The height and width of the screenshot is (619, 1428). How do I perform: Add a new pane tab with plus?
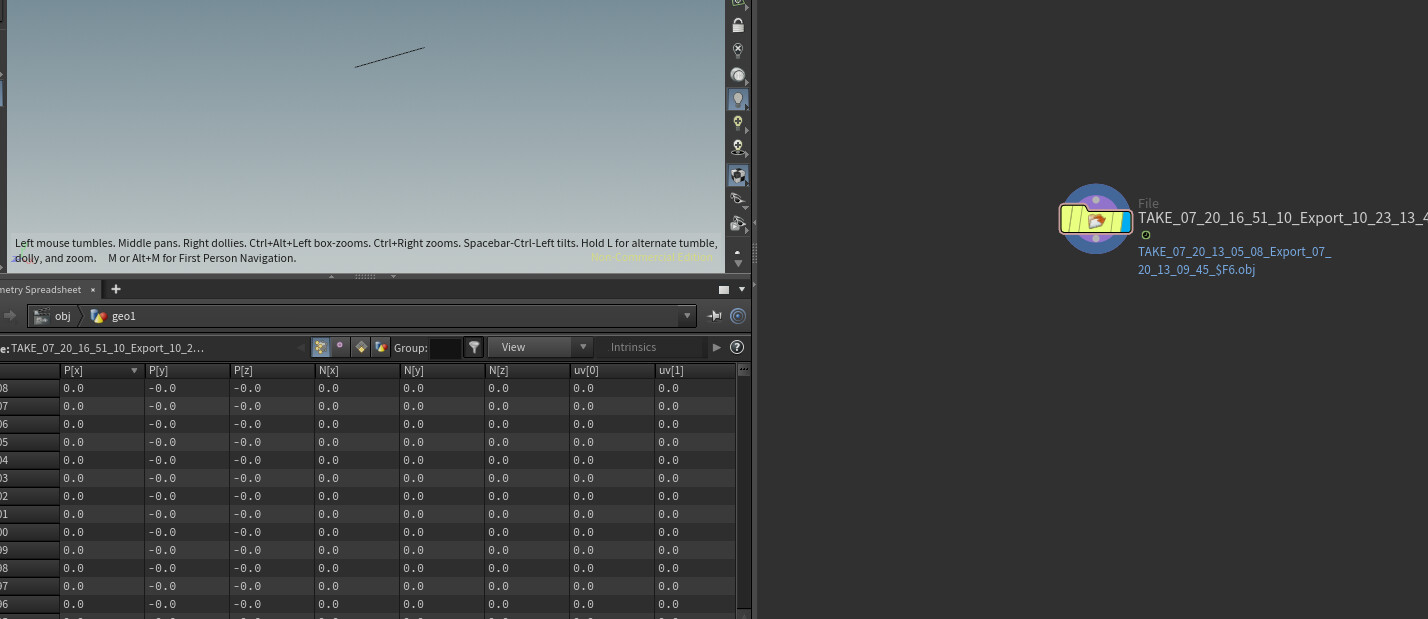[116, 289]
